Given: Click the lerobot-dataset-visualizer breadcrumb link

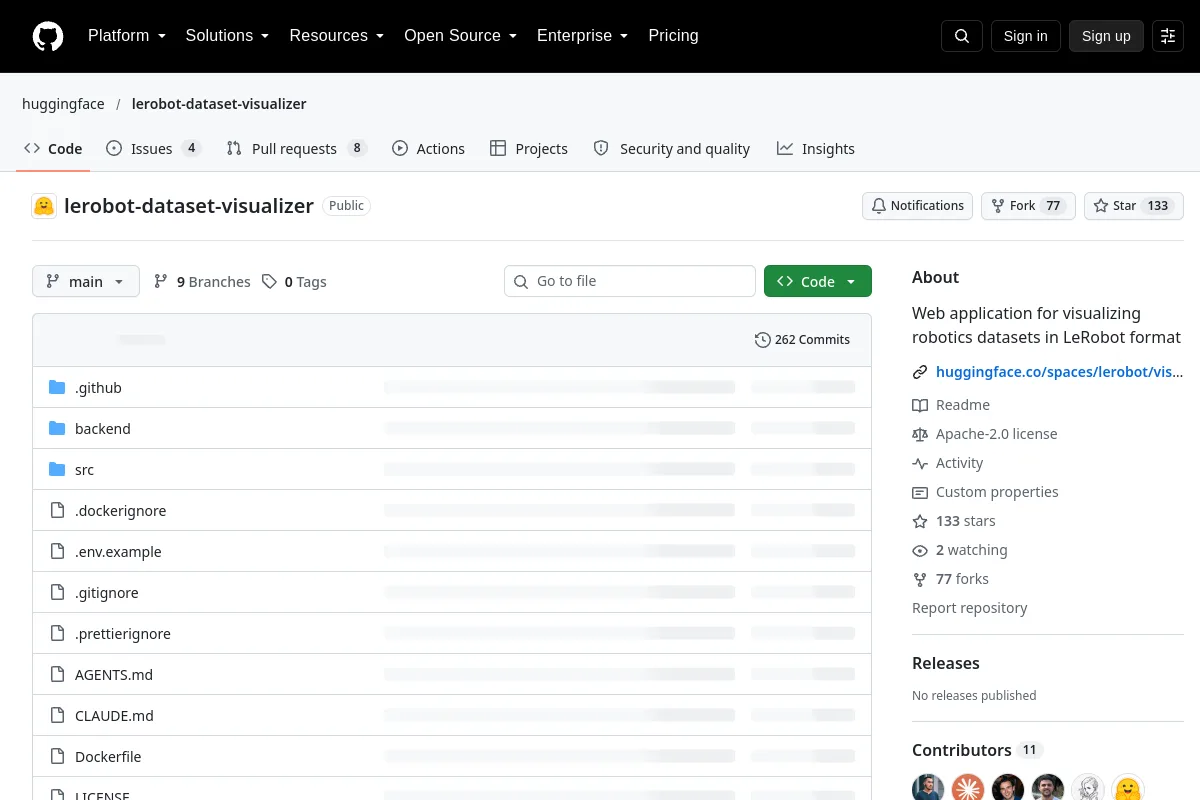Looking at the screenshot, I should tap(219, 104).
